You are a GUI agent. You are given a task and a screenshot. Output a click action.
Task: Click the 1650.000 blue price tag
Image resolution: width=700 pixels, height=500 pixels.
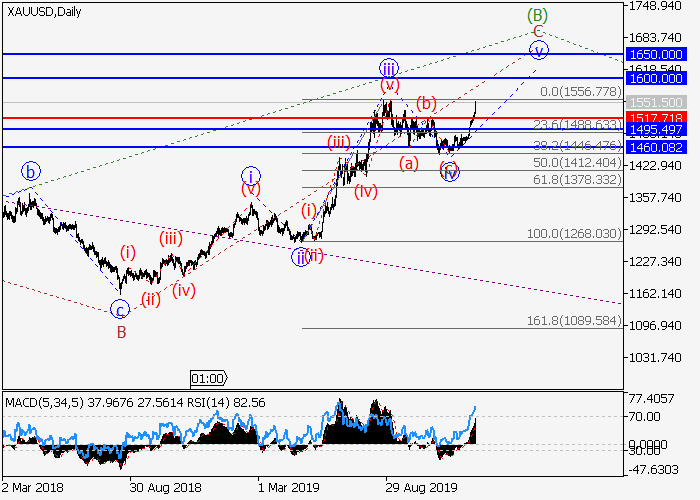tap(655, 54)
